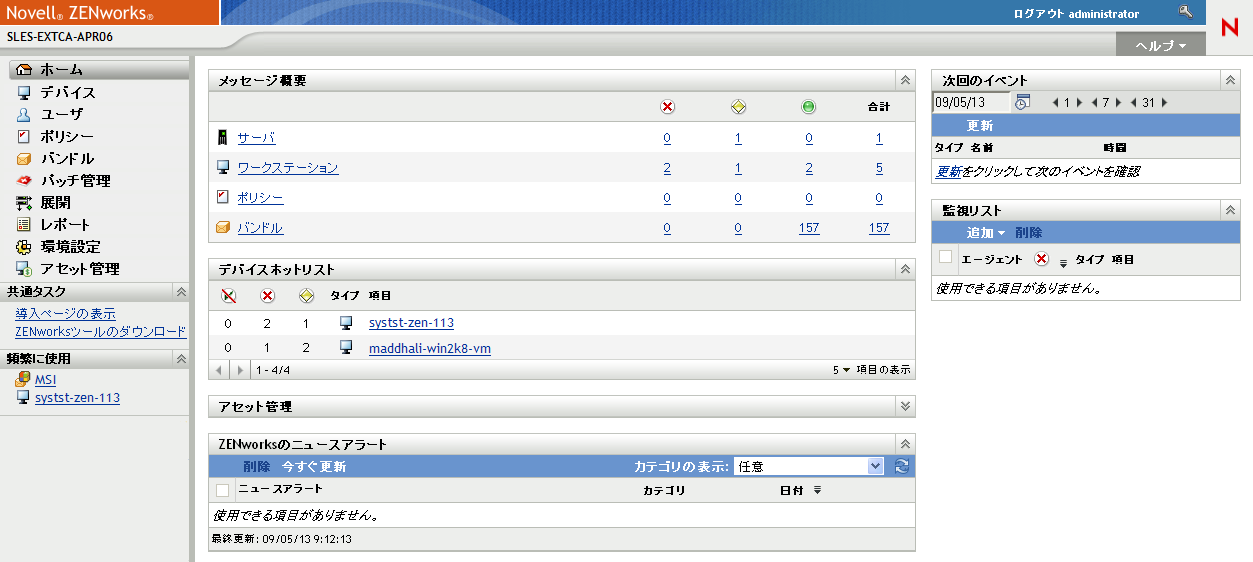The width and height of the screenshot is (1253, 562).
Task: Click the policy icon in メッセージ概要 row
Action: click(x=224, y=197)
